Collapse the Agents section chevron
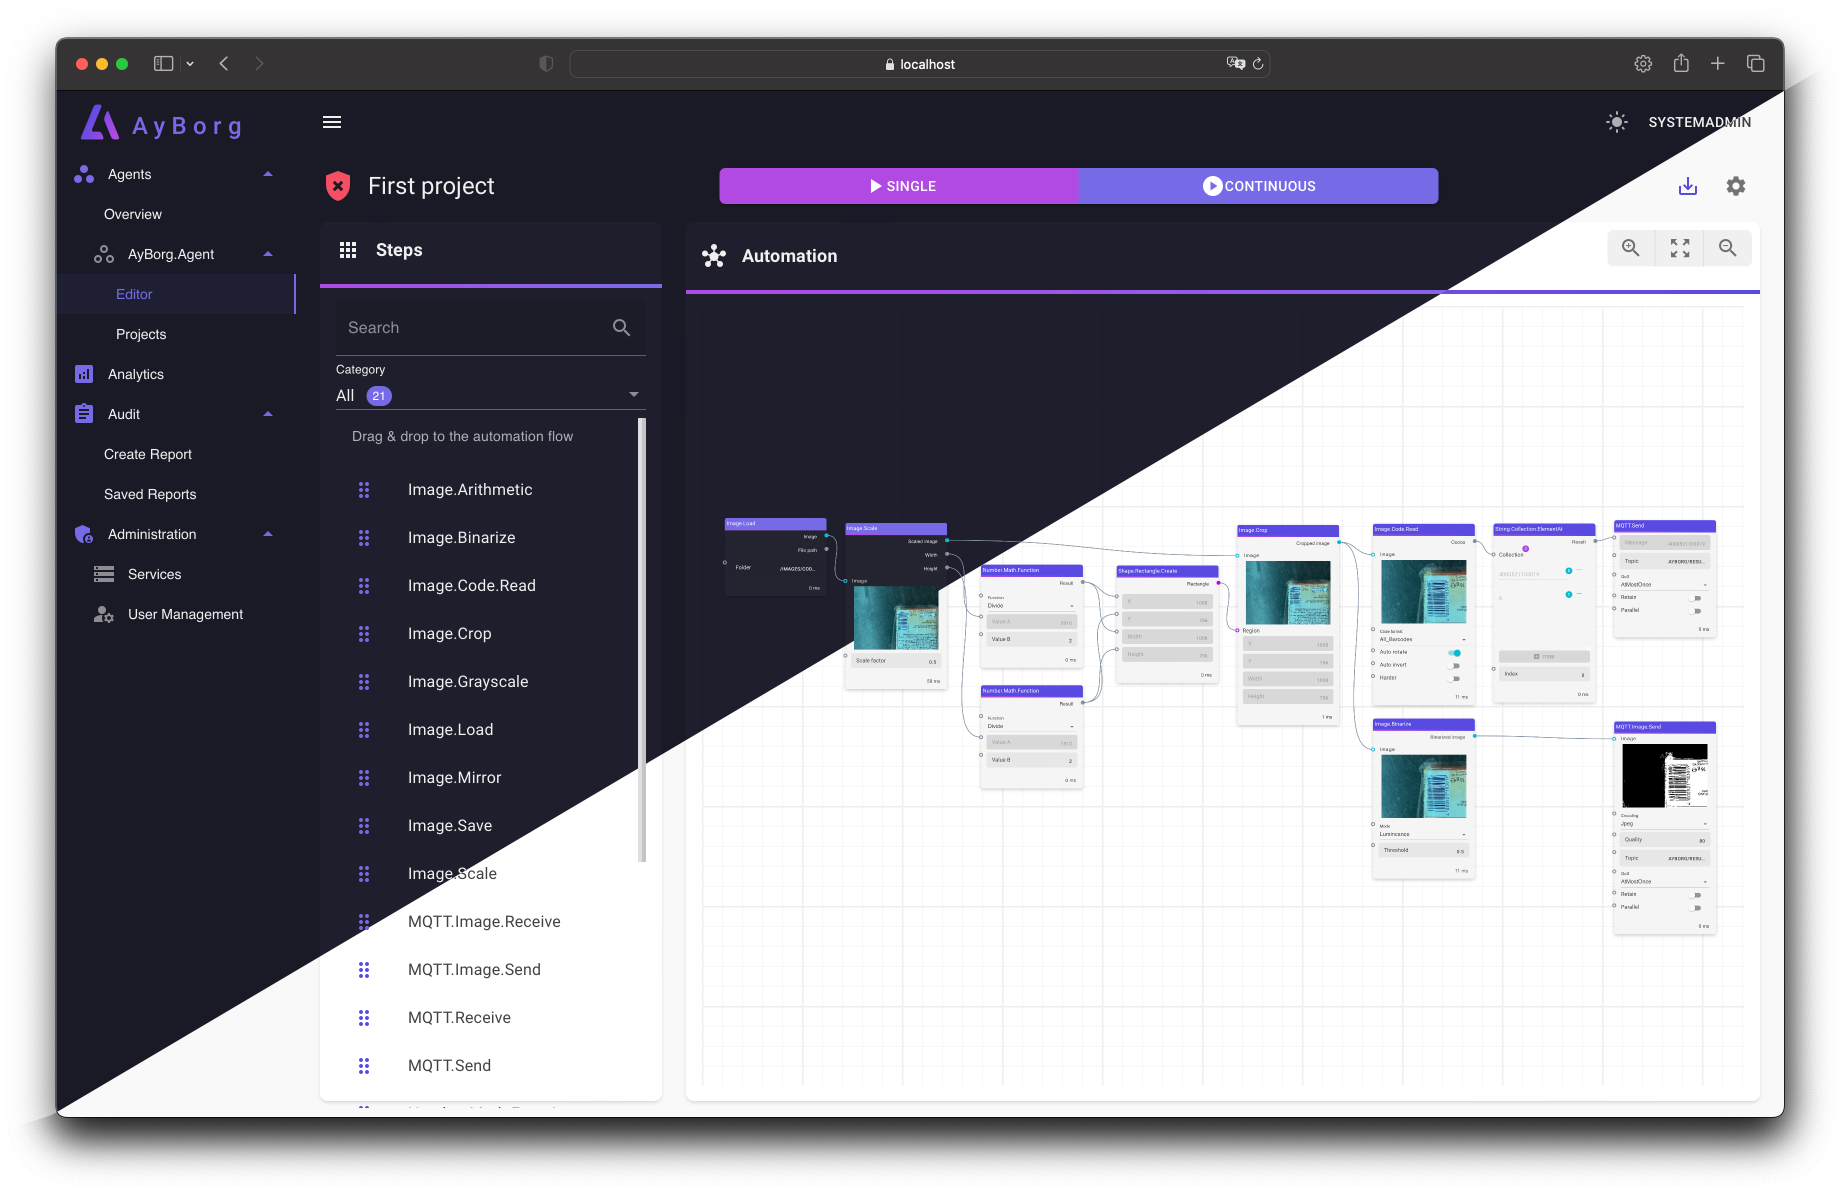The image size is (1840, 1191). pos(268,174)
